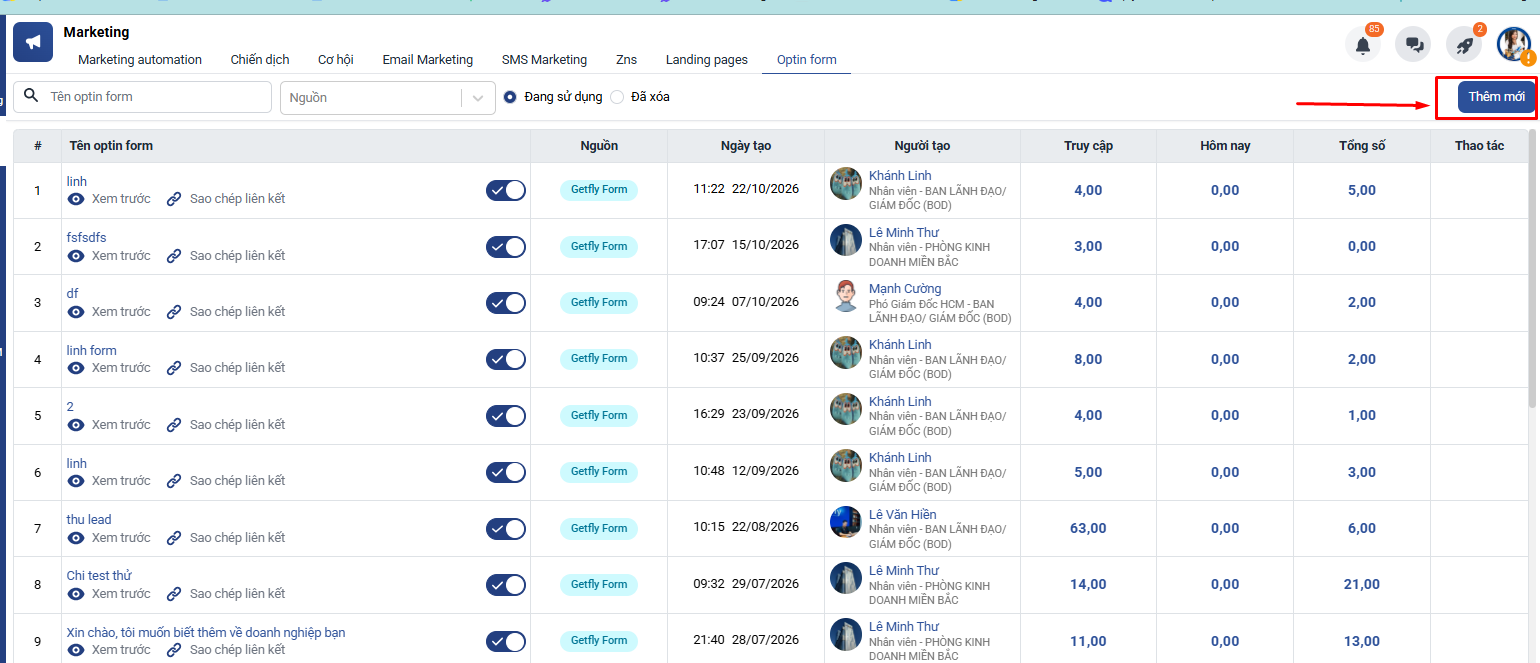Screen dimensions: 1540x663
Task: Click the link icon for 'Chi test thử'
Action: [x=174, y=594]
